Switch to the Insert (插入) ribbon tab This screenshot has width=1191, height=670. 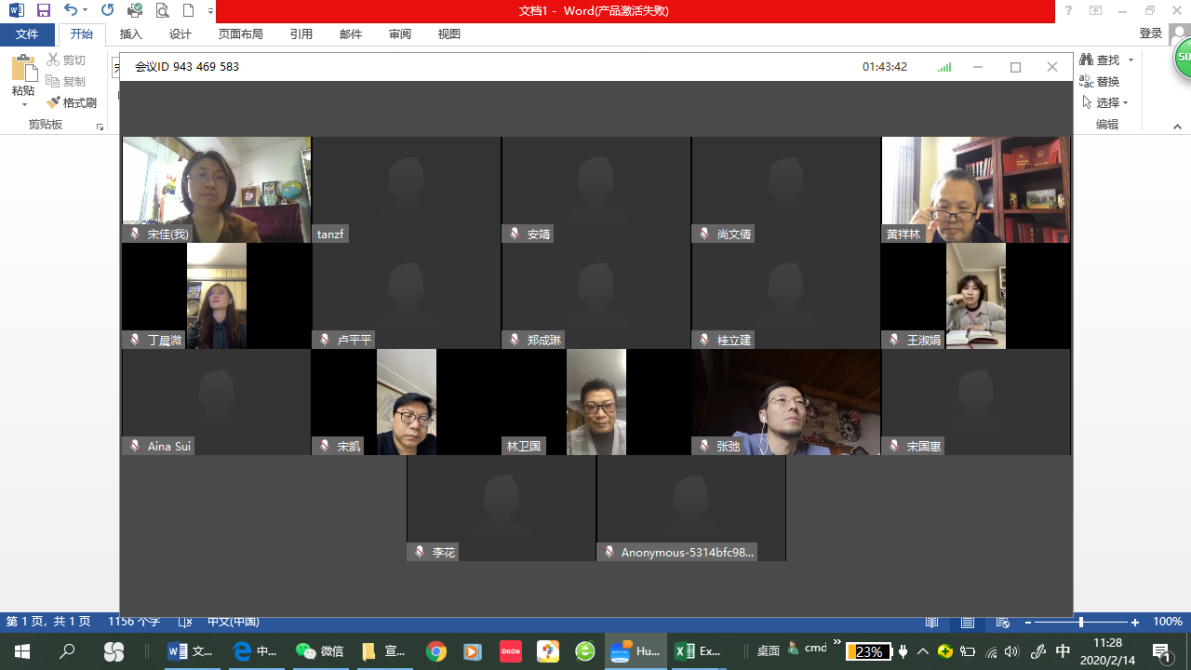coord(131,34)
